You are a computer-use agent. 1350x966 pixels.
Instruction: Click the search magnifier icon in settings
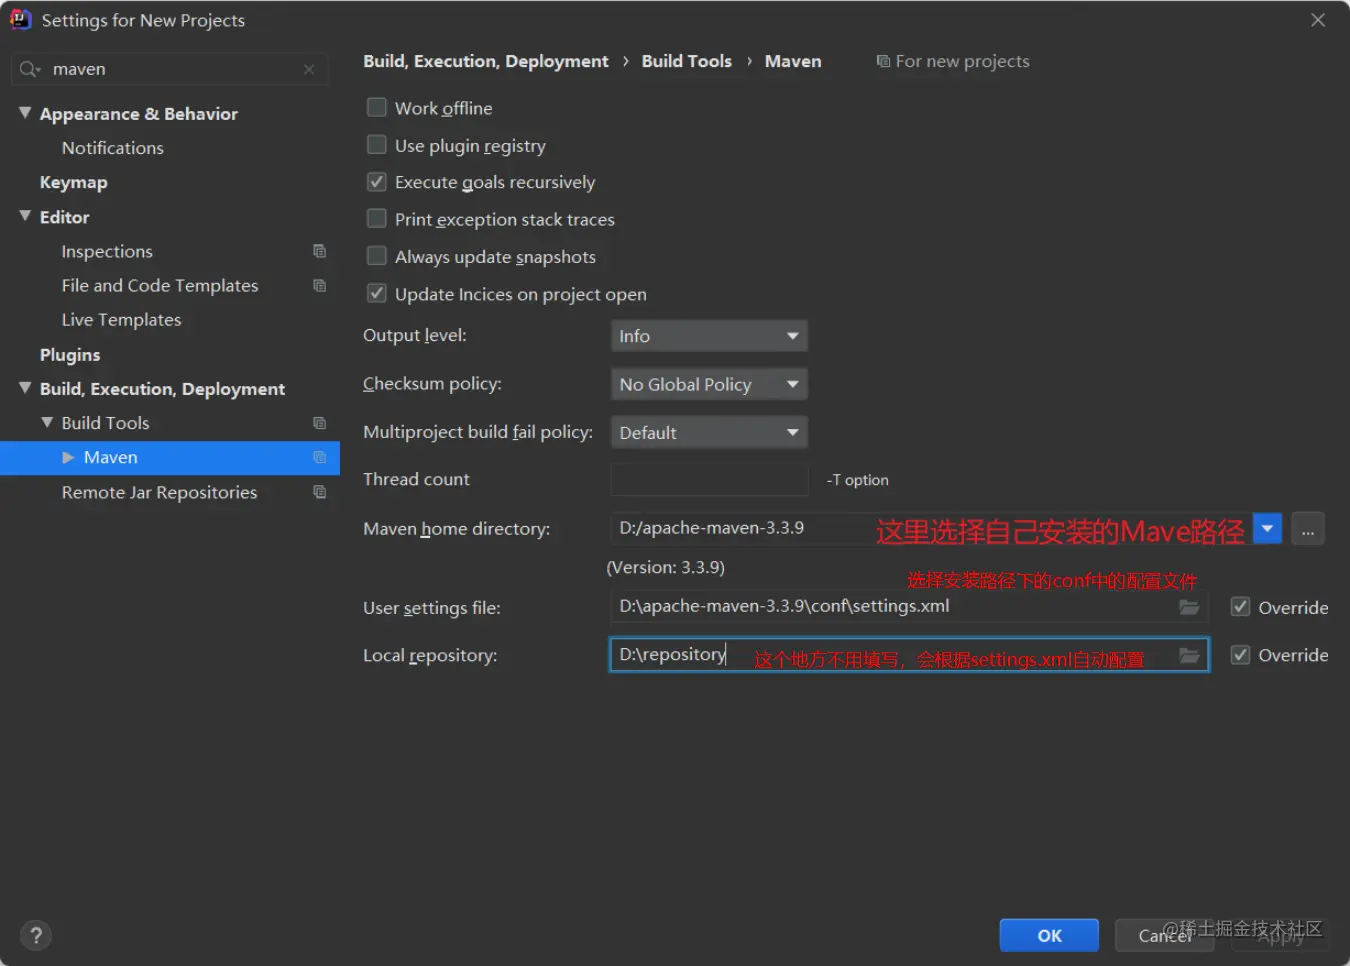tap(30, 69)
